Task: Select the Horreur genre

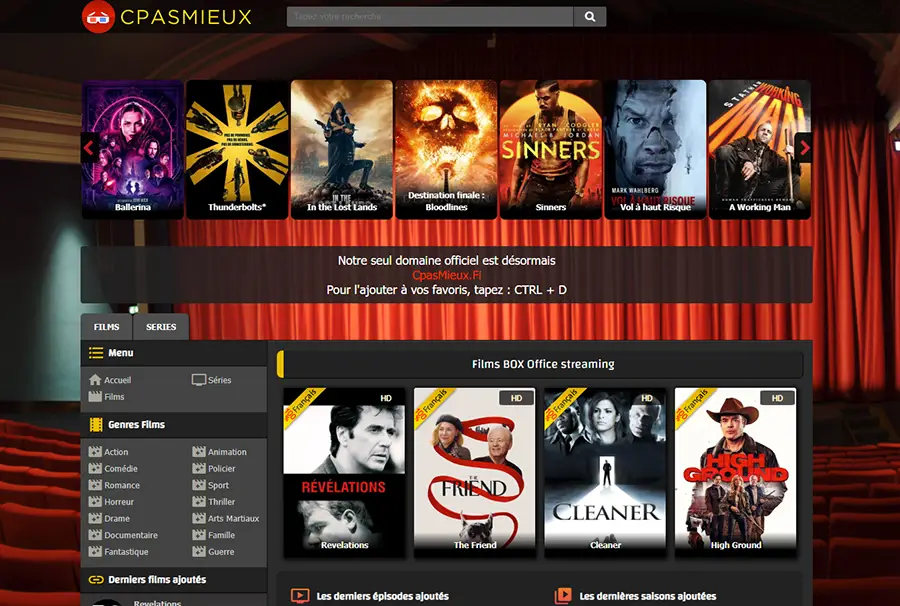Action: [119, 502]
